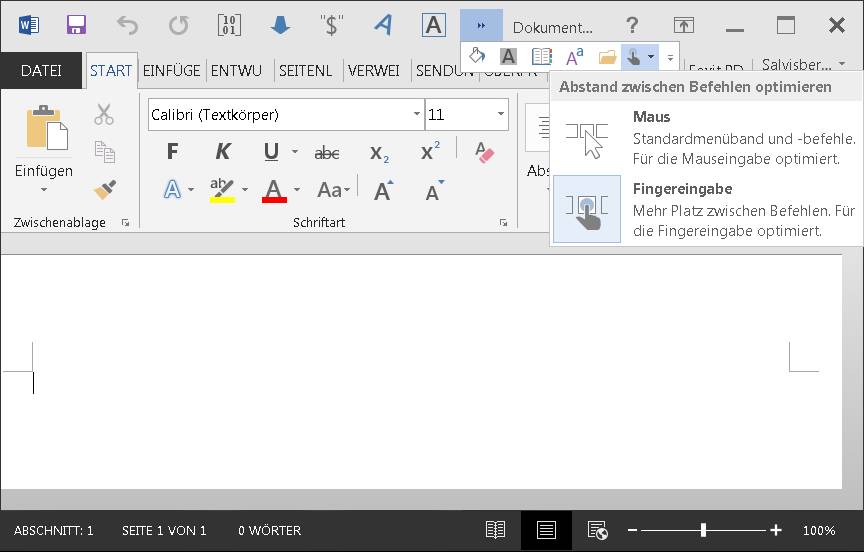The width and height of the screenshot is (865, 552).
Task: Switch to read mode view in status bar
Action: [x=495, y=530]
